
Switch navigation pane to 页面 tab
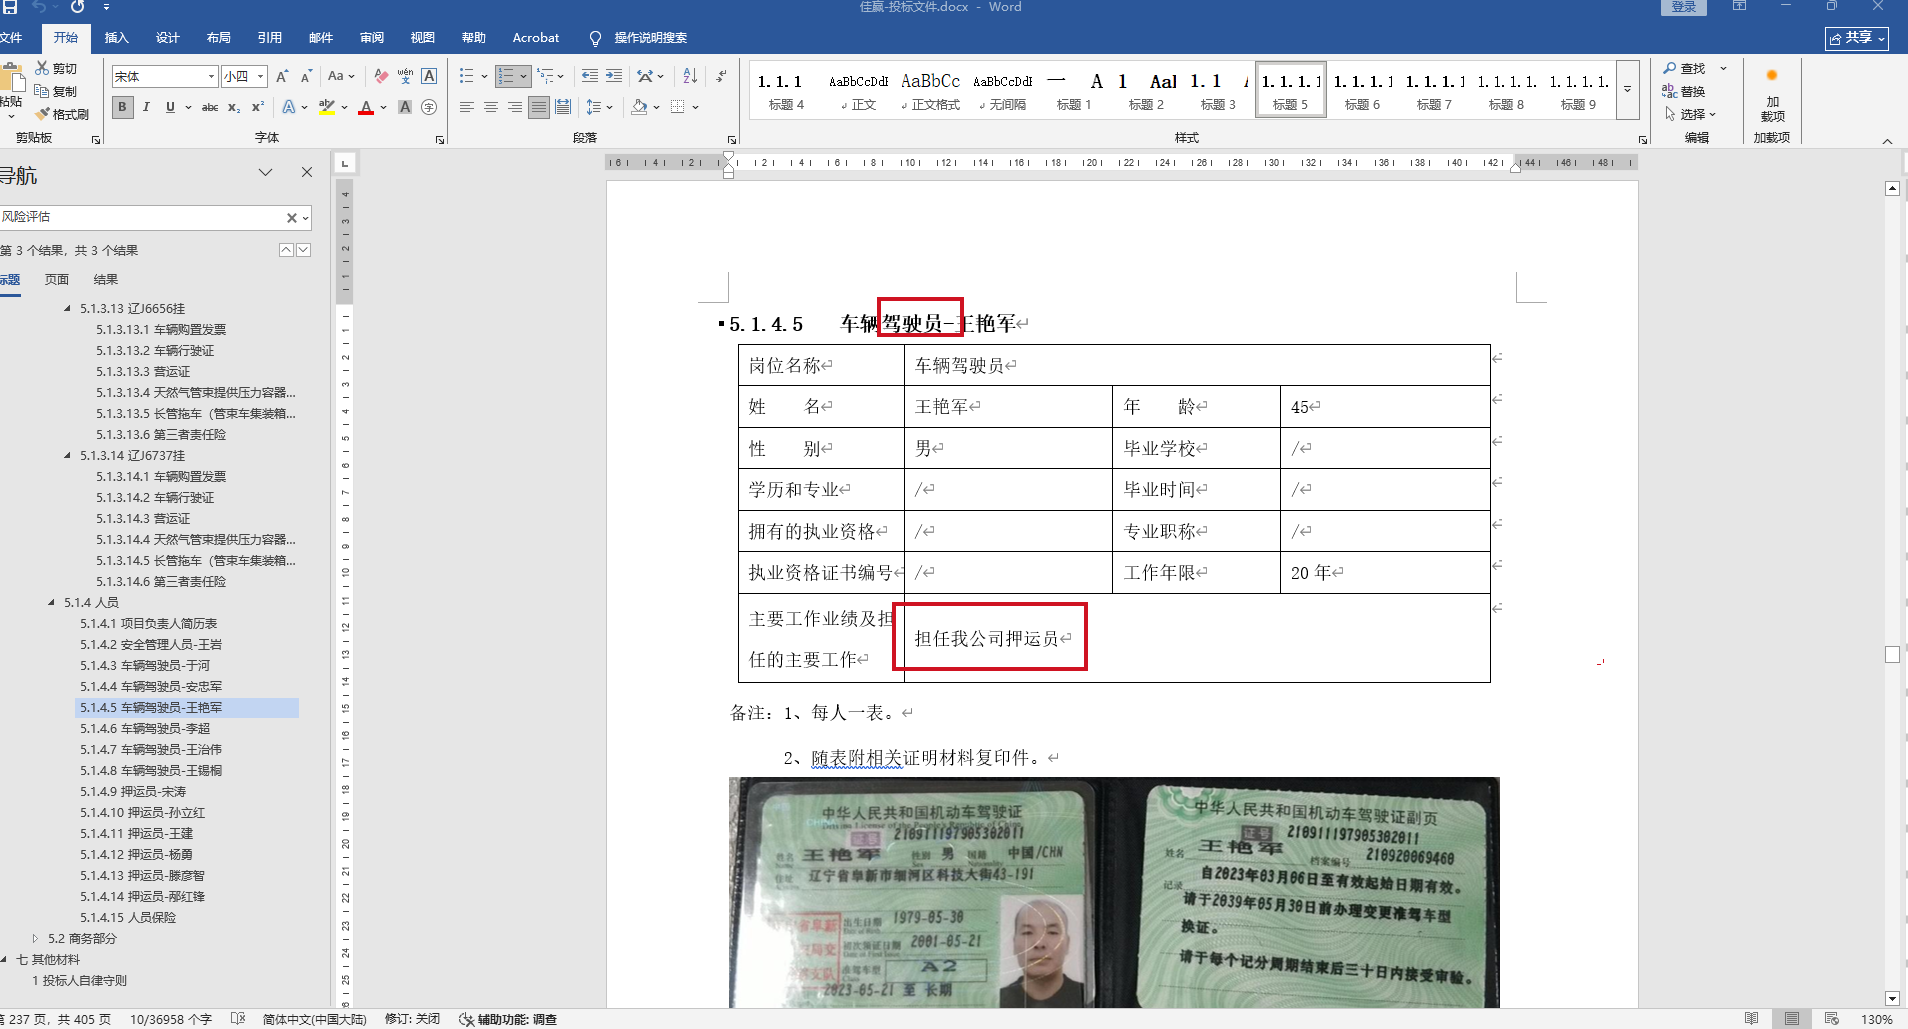point(57,279)
